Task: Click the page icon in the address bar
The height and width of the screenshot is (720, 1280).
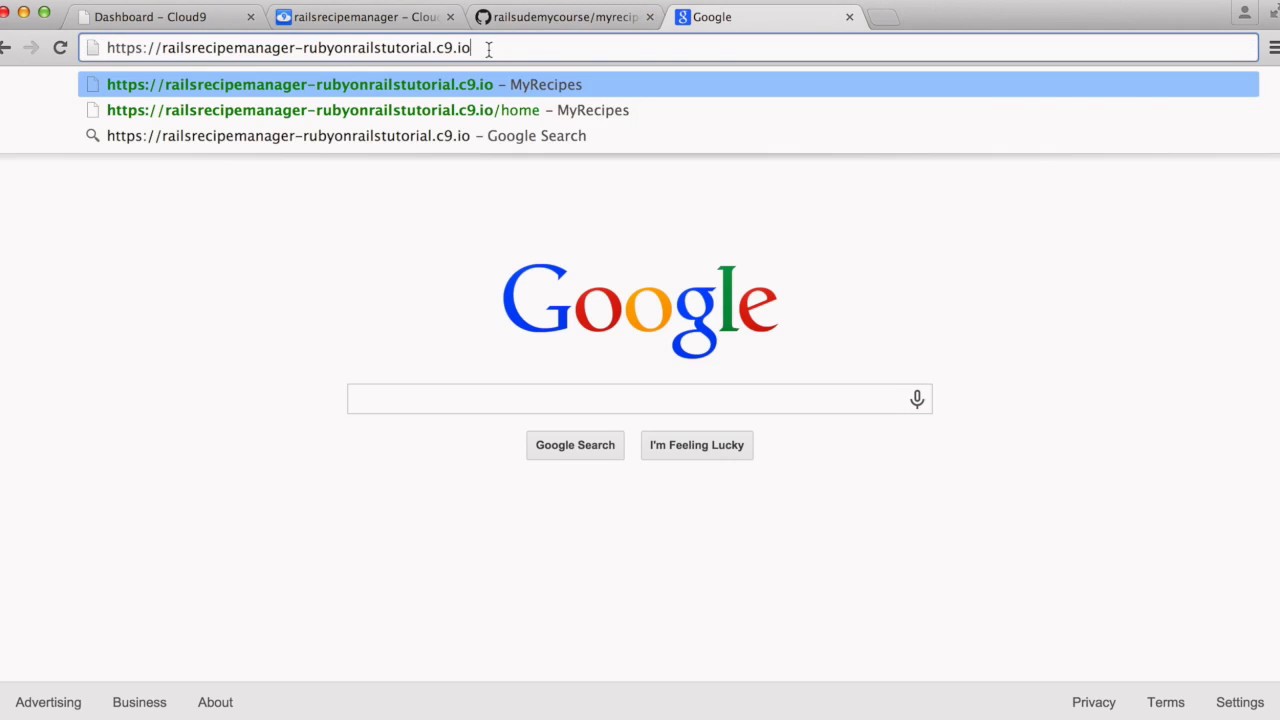Action: (x=93, y=47)
